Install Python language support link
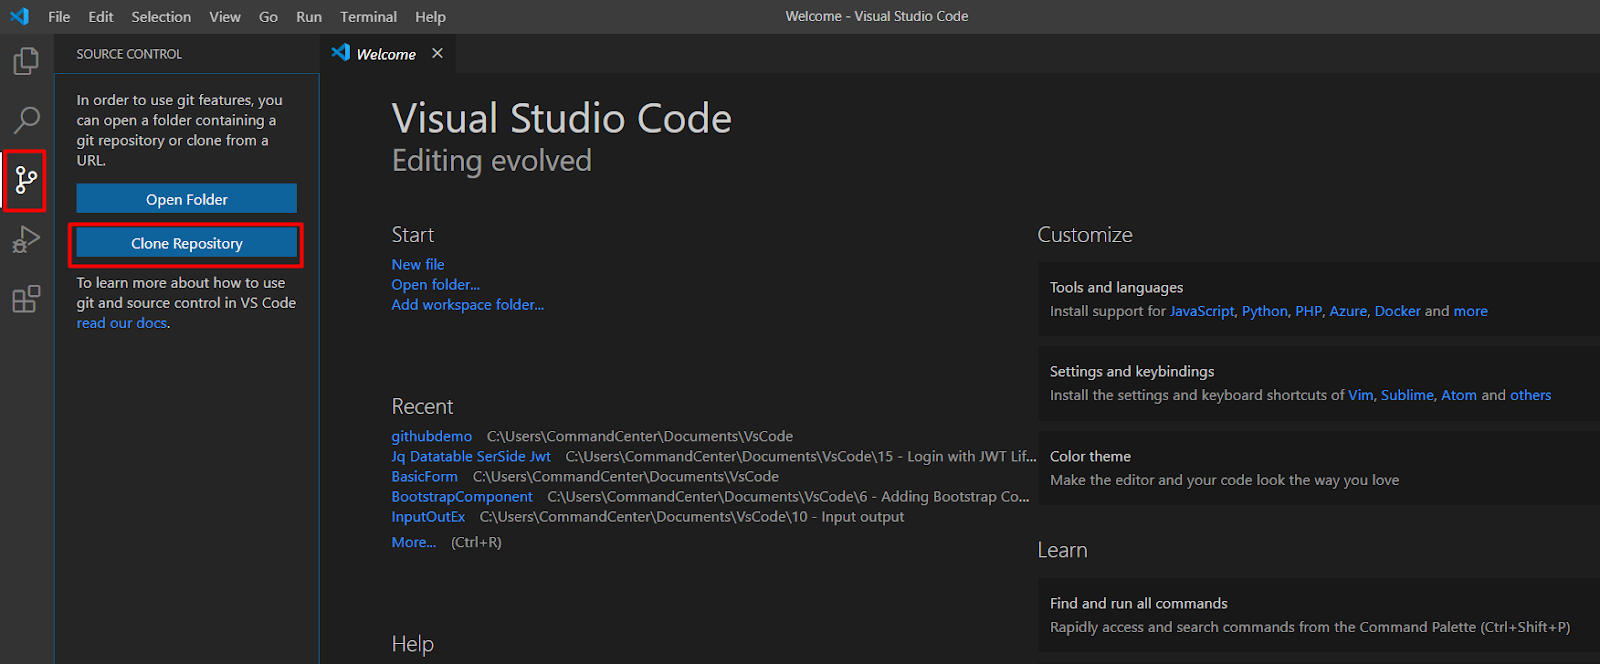The width and height of the screenshot is (1600, 664). pyautogui.click(x=1265, y=311)
